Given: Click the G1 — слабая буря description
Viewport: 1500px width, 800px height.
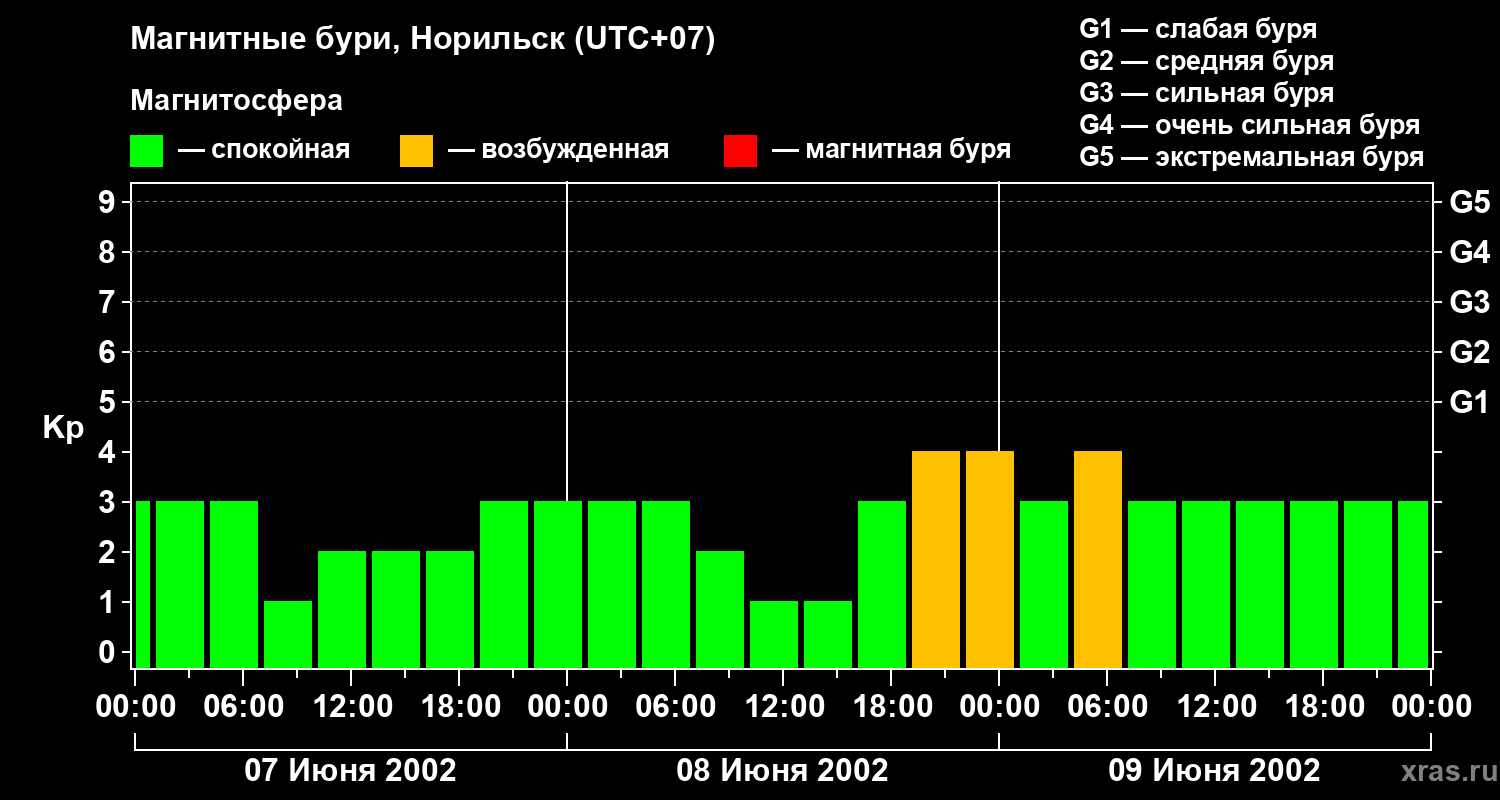Looking at the screenshot, I should click(1198, 29).
